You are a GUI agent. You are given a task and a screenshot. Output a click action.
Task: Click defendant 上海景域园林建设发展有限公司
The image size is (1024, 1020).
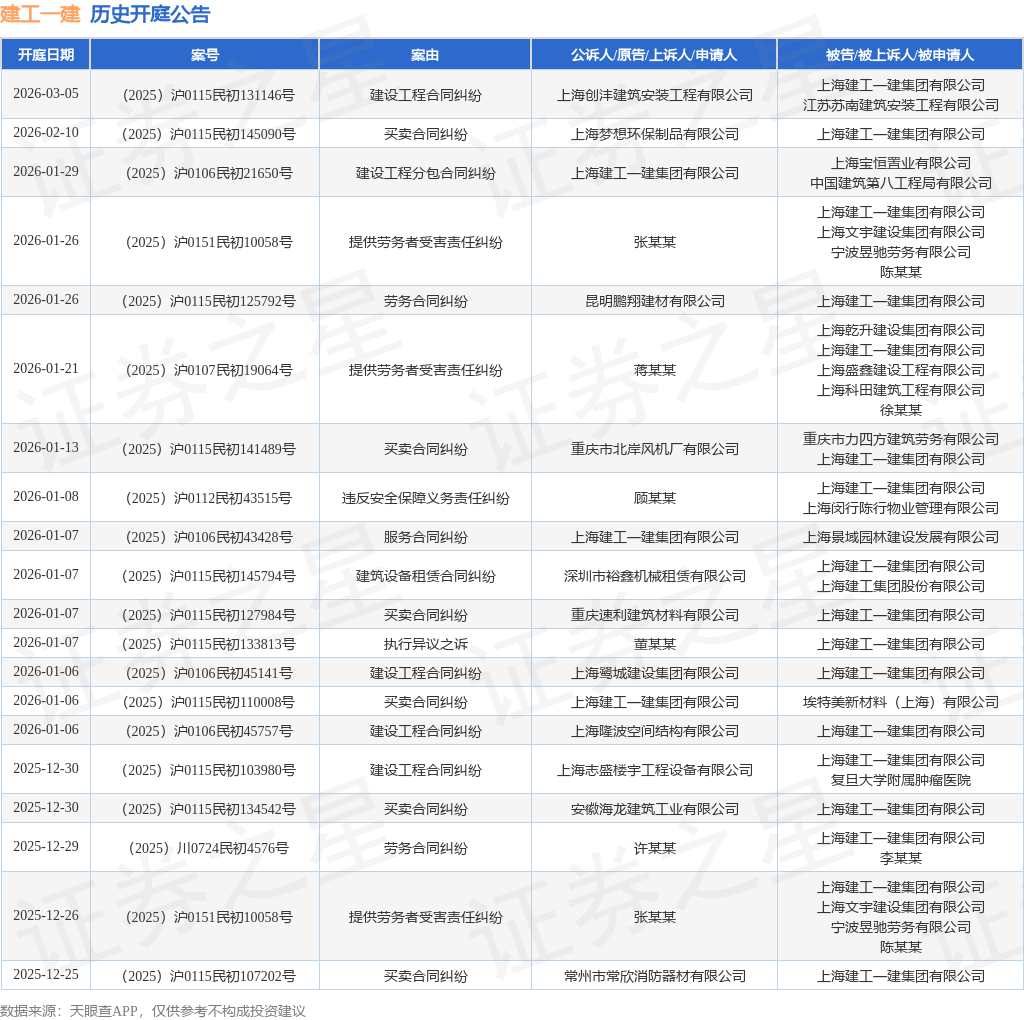901,537
